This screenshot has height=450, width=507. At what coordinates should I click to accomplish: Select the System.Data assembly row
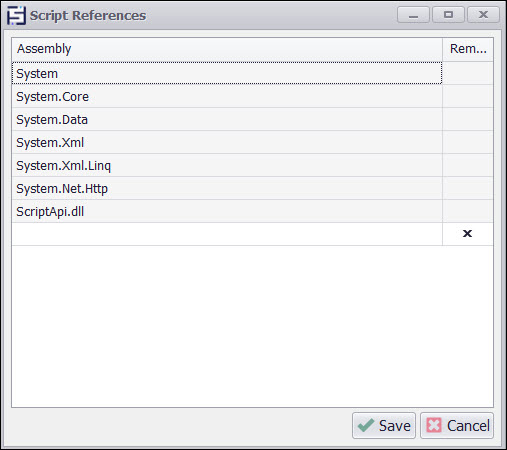(227, 119)
